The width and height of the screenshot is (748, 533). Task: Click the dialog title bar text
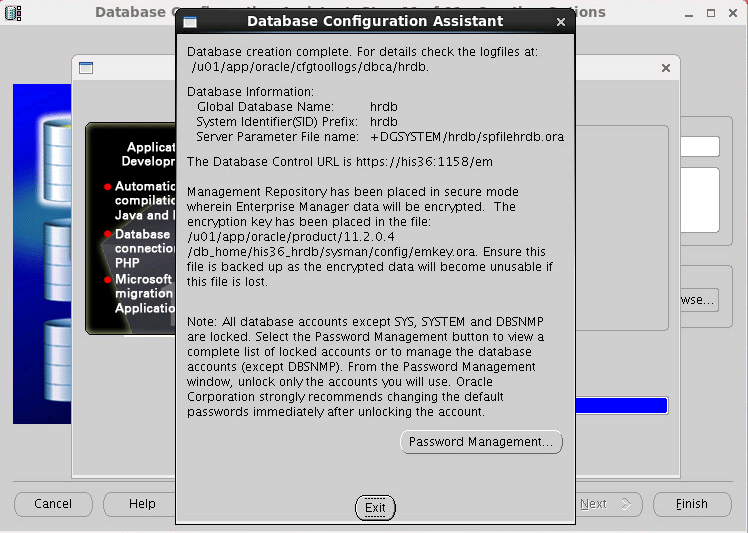375,21
